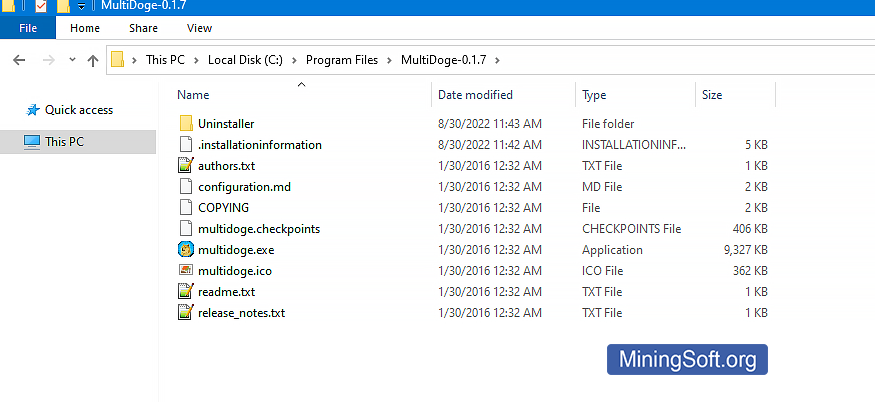Click the COPYING file icon
The image size is (875, 402).
[186, 208]
